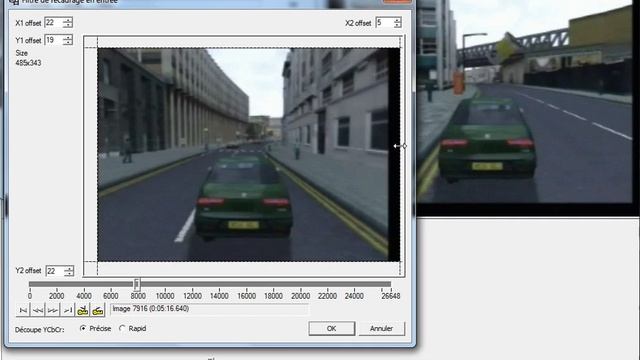The height and width of the screenshot is (360, 640).
Task: Click the Y2 offset label
Action: (28, 271)
